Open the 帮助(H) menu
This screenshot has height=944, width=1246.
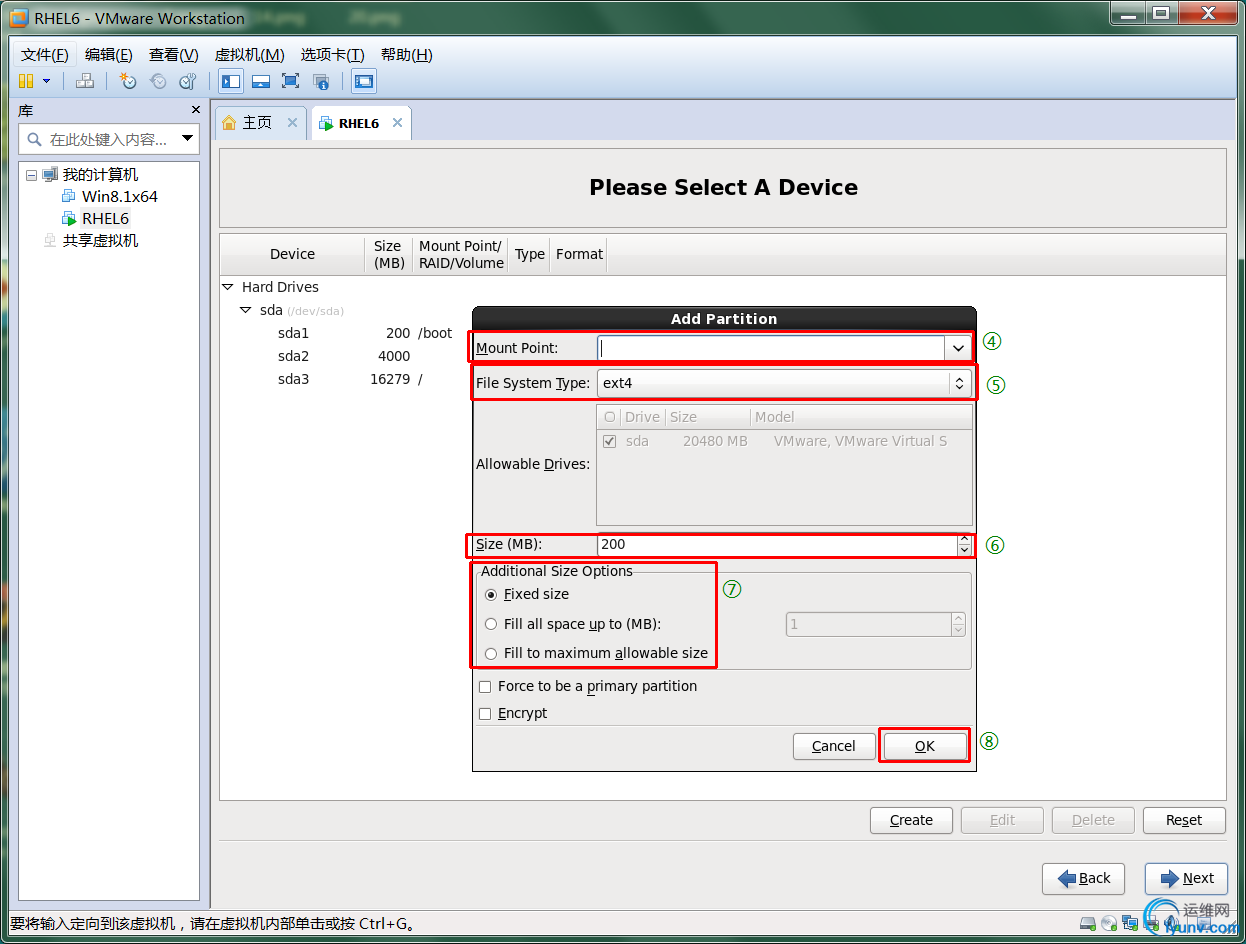(407, 55)
